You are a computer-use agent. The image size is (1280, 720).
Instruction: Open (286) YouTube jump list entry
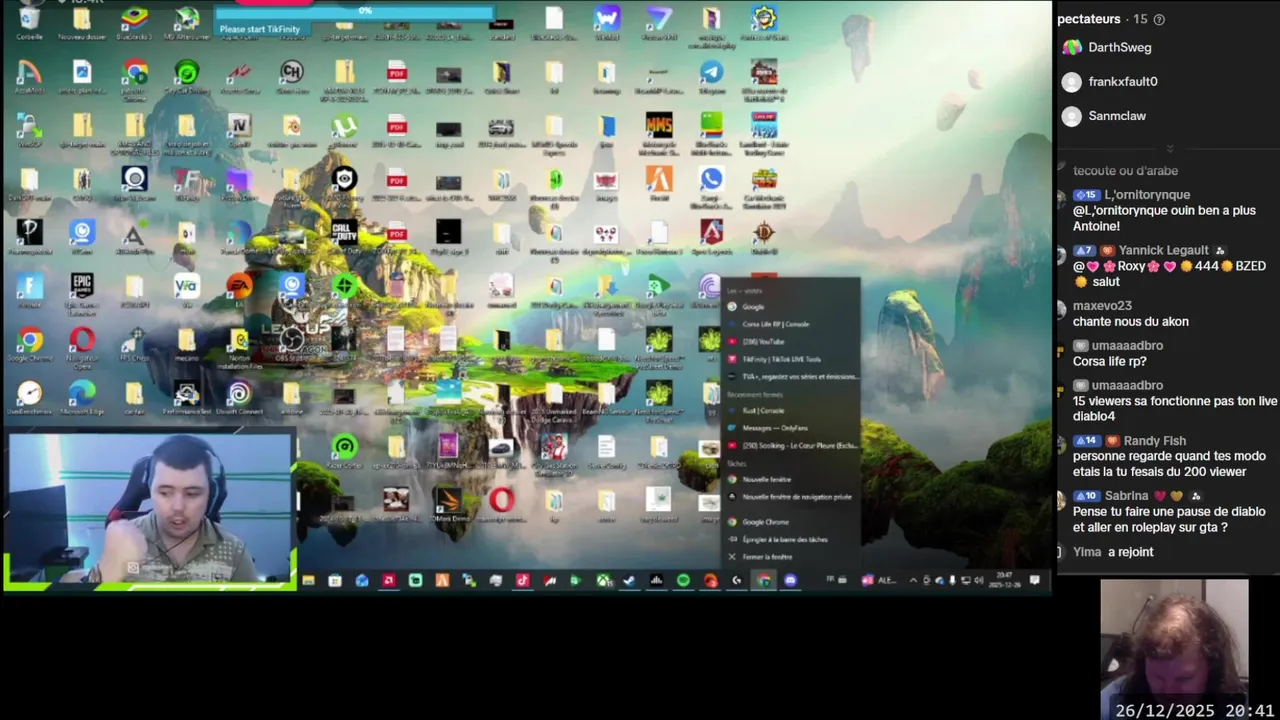coord(790,341)
